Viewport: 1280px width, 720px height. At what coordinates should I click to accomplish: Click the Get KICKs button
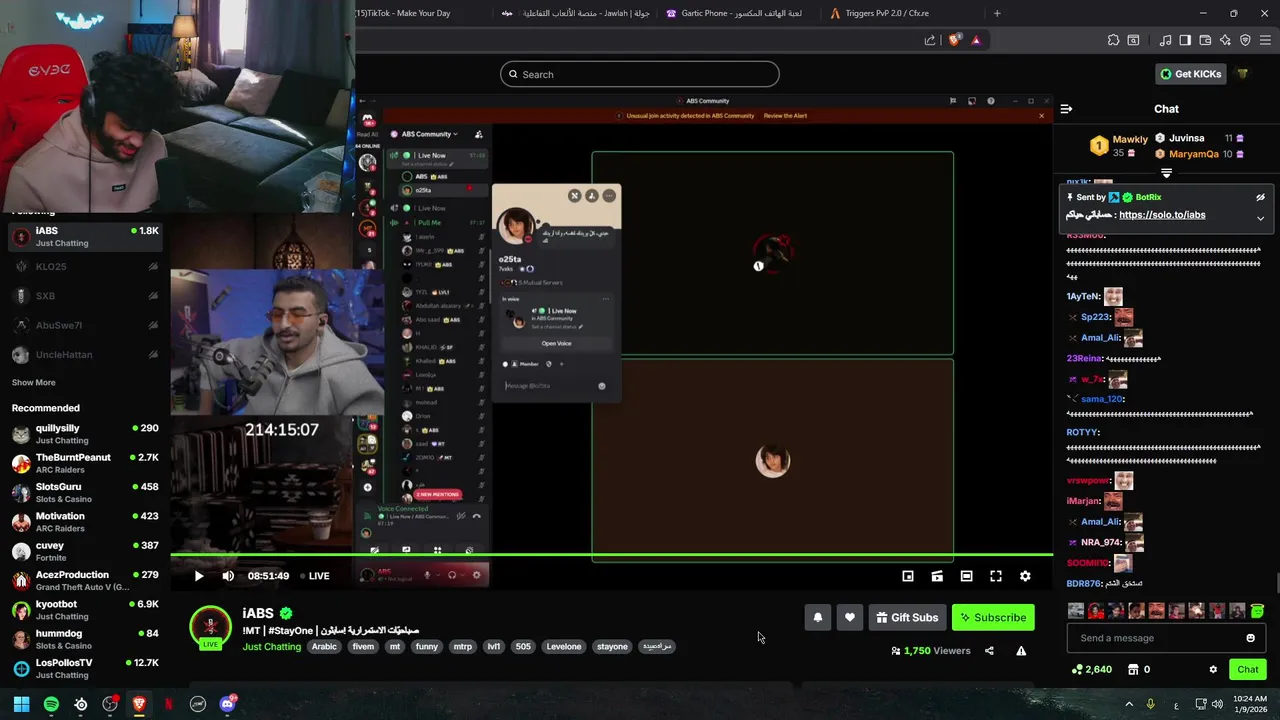[x=1190, y=74]
